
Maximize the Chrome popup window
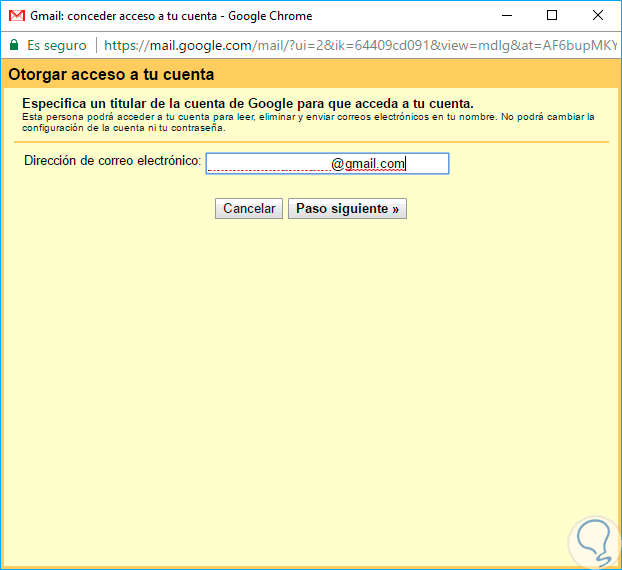(552, 15)
